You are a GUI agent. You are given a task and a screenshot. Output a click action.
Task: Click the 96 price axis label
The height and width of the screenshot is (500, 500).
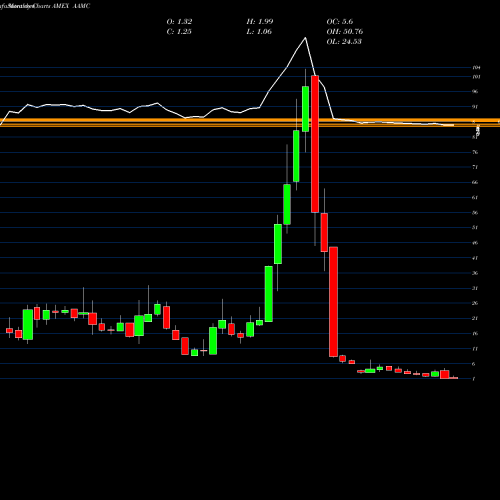coord(475,92)
